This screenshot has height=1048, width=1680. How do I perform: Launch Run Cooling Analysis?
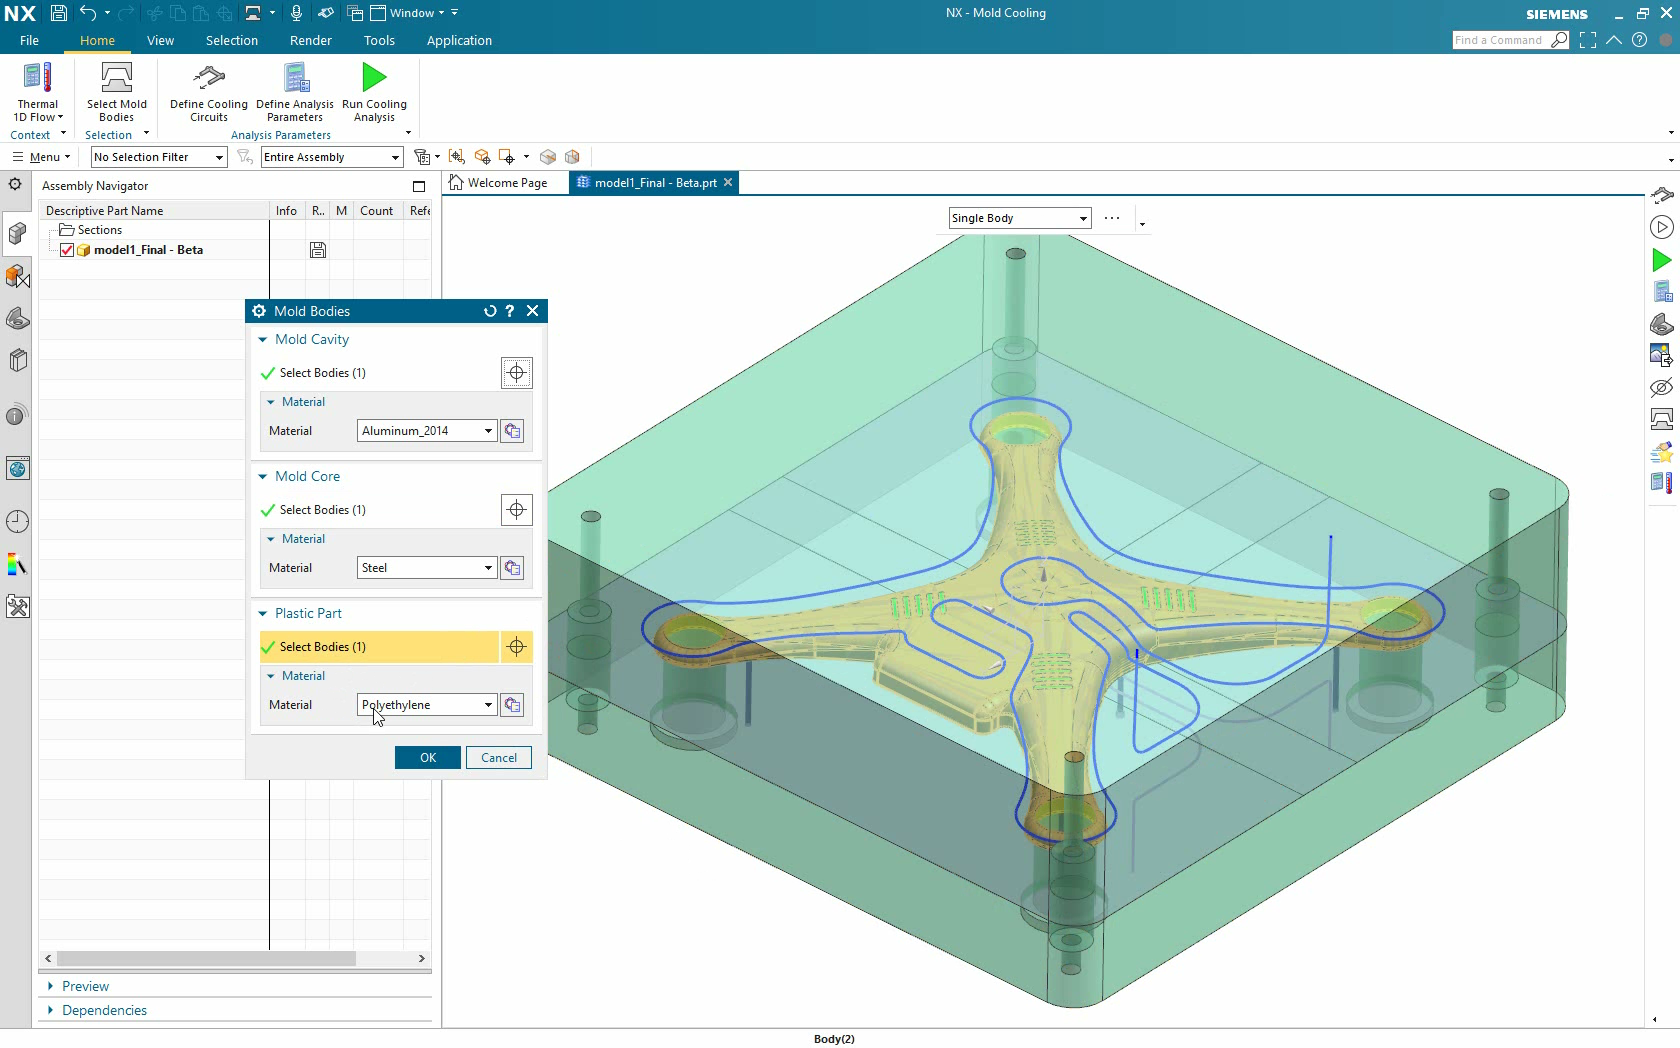click(x=373, y=90)
